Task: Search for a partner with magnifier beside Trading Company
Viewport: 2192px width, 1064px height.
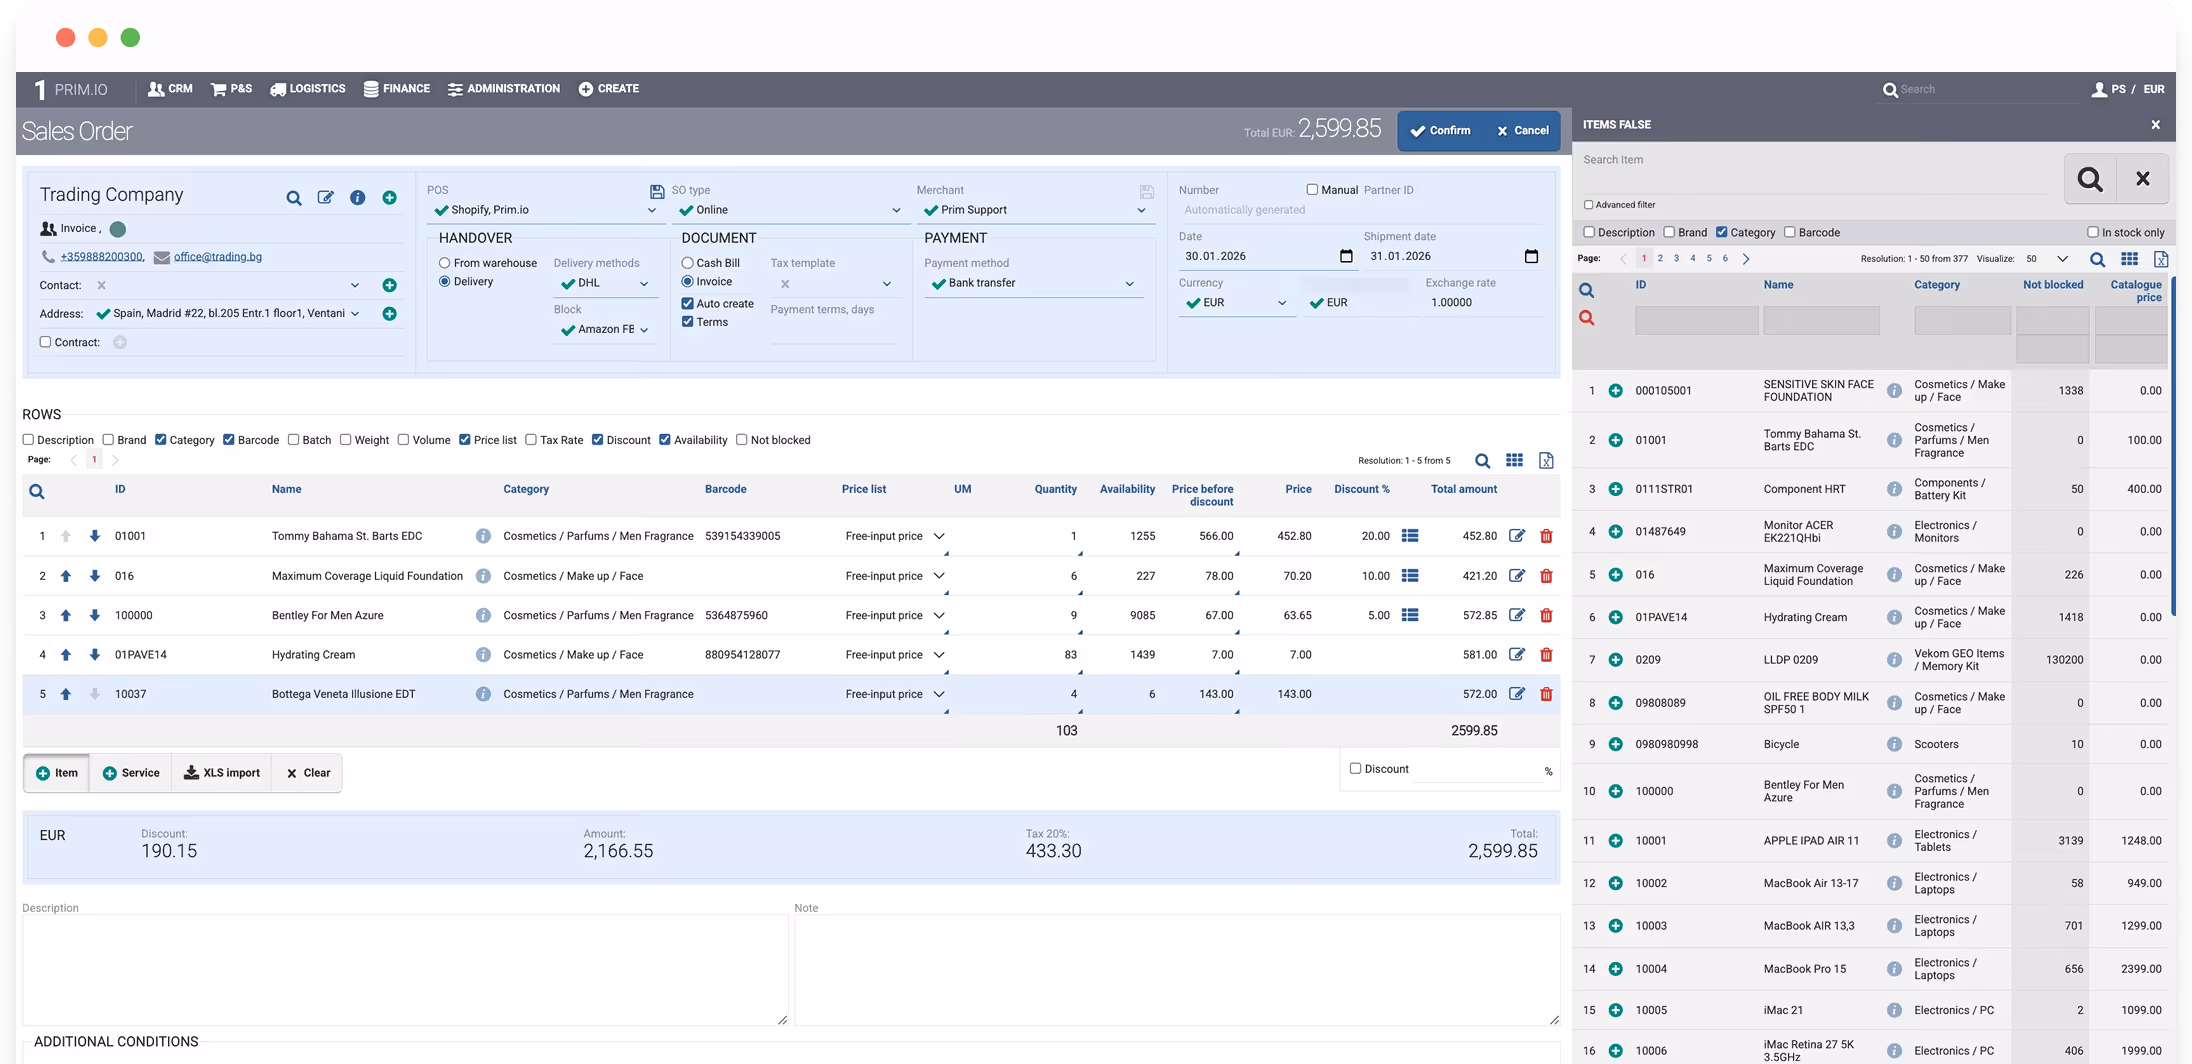Action: coord(294,198)
